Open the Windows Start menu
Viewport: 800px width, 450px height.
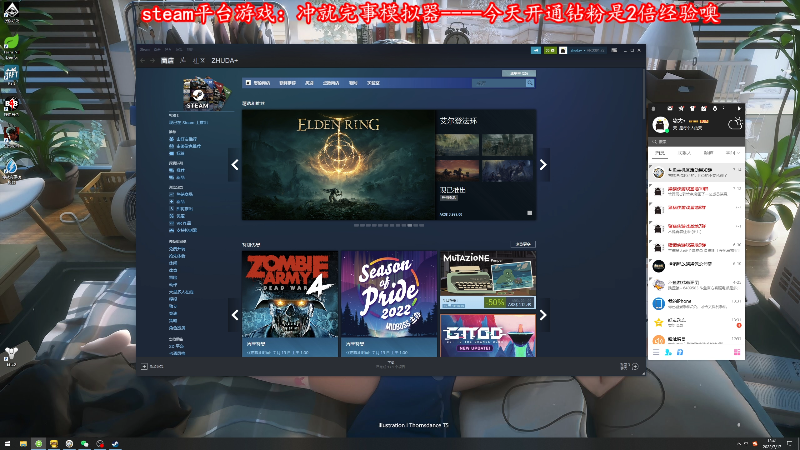click(7, 444)
